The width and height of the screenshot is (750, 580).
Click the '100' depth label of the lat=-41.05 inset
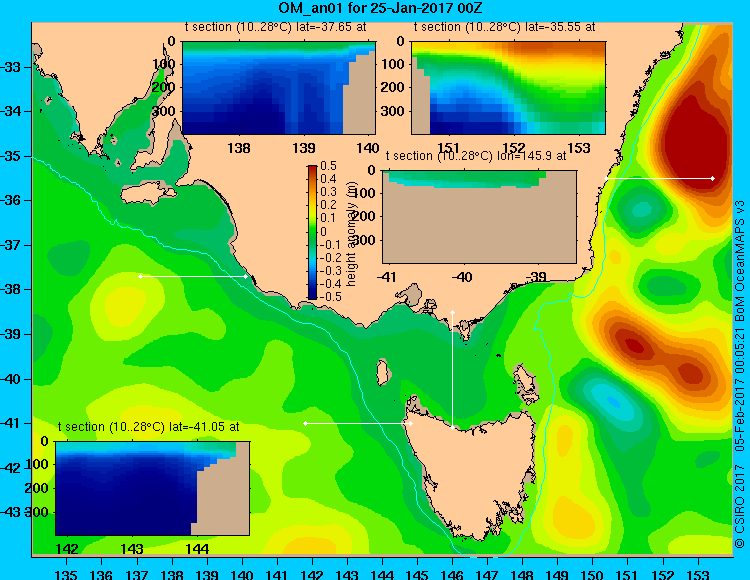(x=37, y=464)
